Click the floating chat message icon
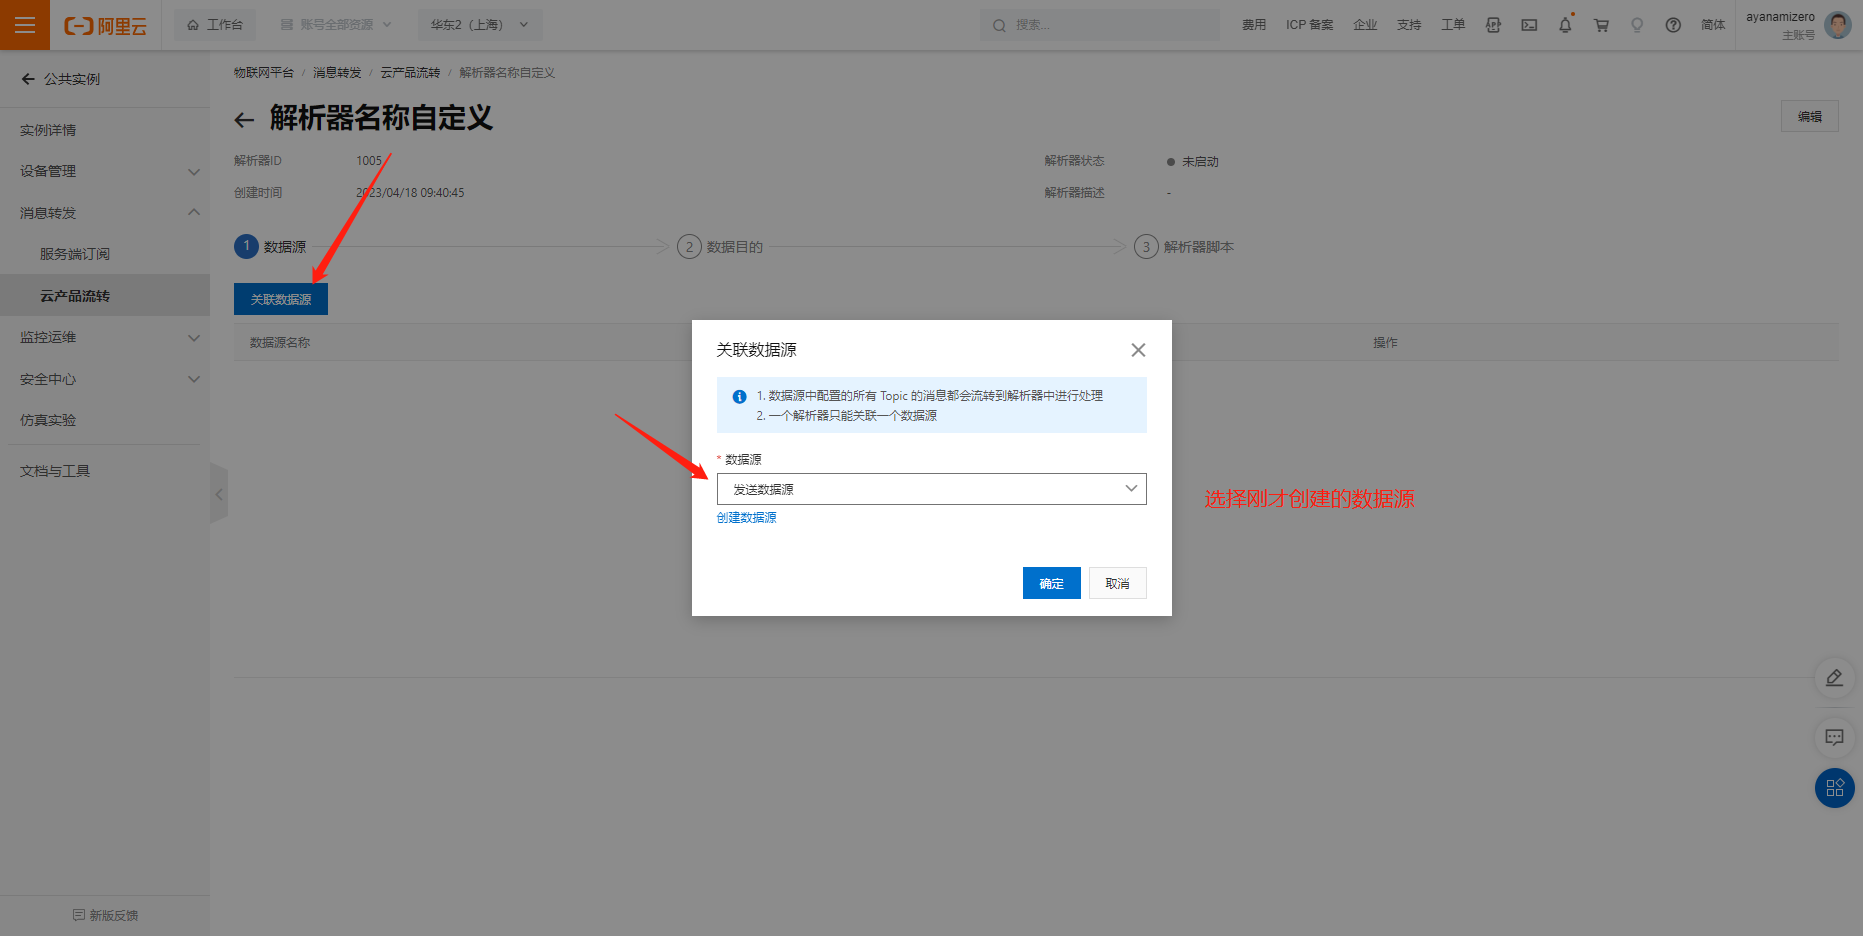The image size is (1863, 936). click(x=1834, y=737)
